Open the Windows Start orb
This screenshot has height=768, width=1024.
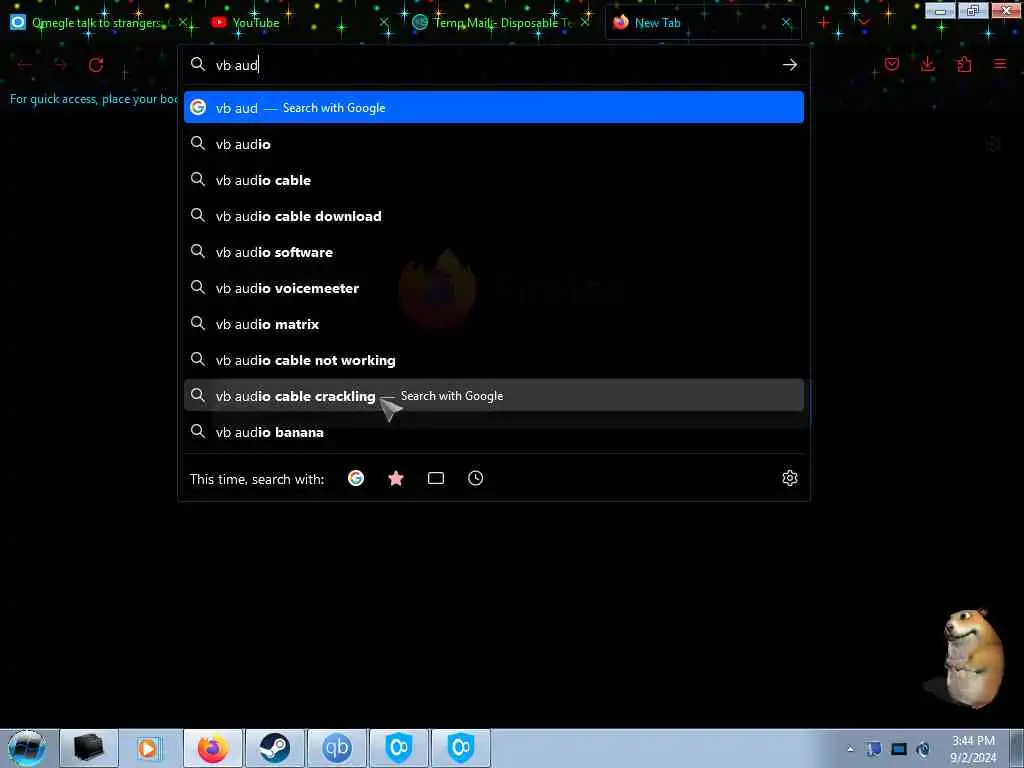(x=27, y=748)
